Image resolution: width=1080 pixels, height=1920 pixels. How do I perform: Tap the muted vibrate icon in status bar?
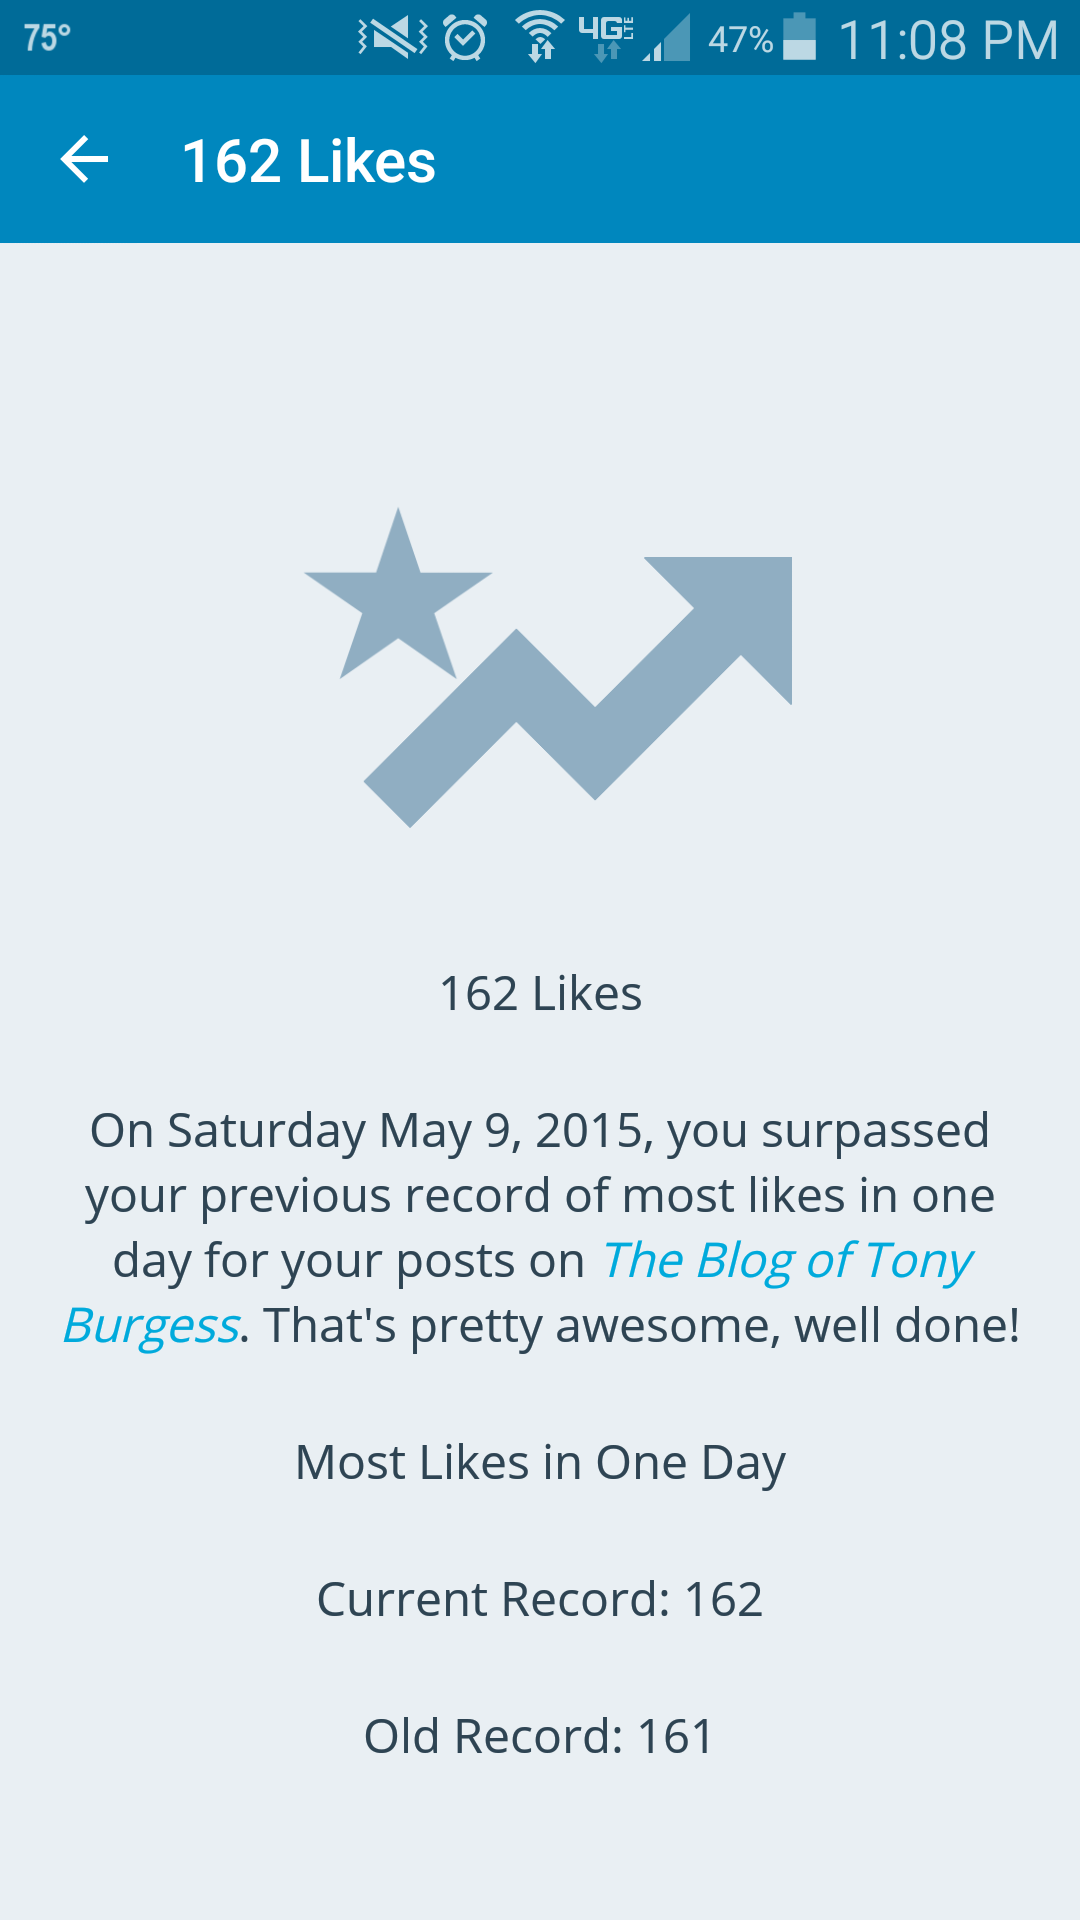(x=392, y=38)
